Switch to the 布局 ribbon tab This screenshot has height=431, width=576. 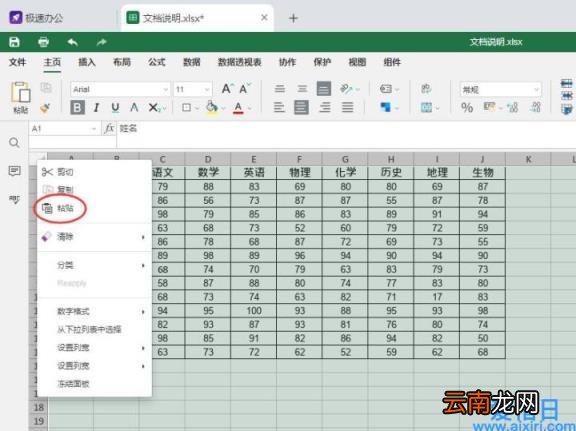tap(122, 62)
